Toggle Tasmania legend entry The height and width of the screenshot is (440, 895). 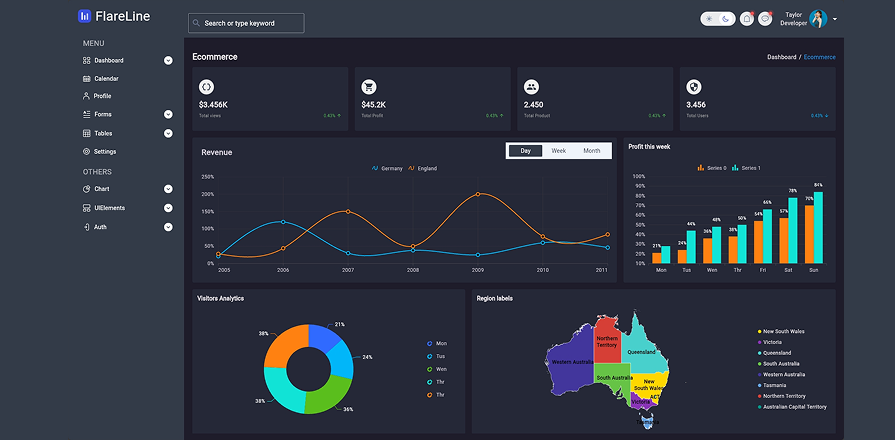772,385
